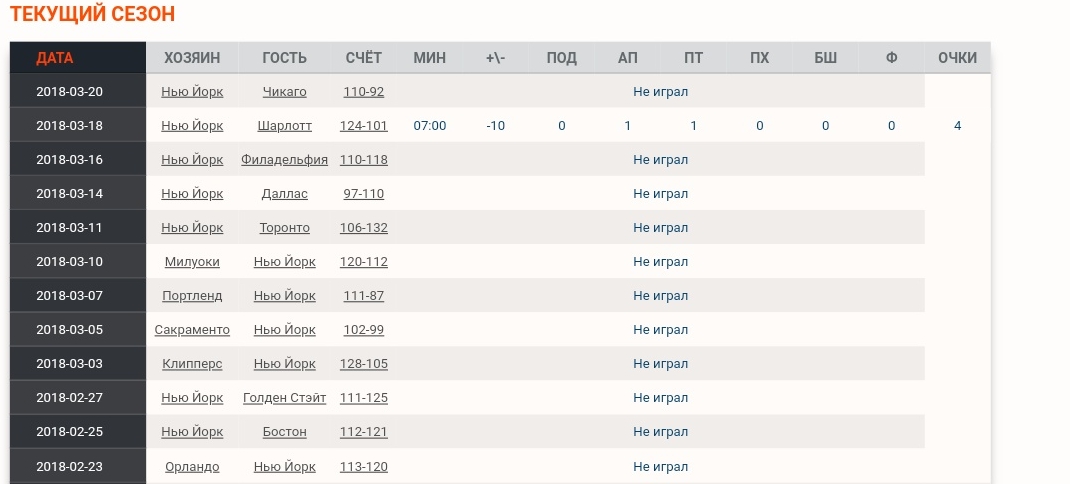Viewport: 1070px width, 484px height.
Task: Open the Милуоки host team link
Action: coord(192,262)
